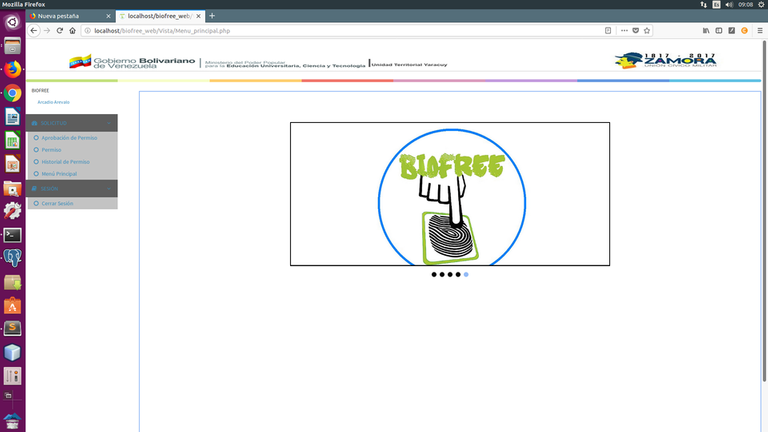Image resolution: width=768 pixels, height=432 pixels.
Task: Click the forward navigation arrow
Action: coord(47,30)
